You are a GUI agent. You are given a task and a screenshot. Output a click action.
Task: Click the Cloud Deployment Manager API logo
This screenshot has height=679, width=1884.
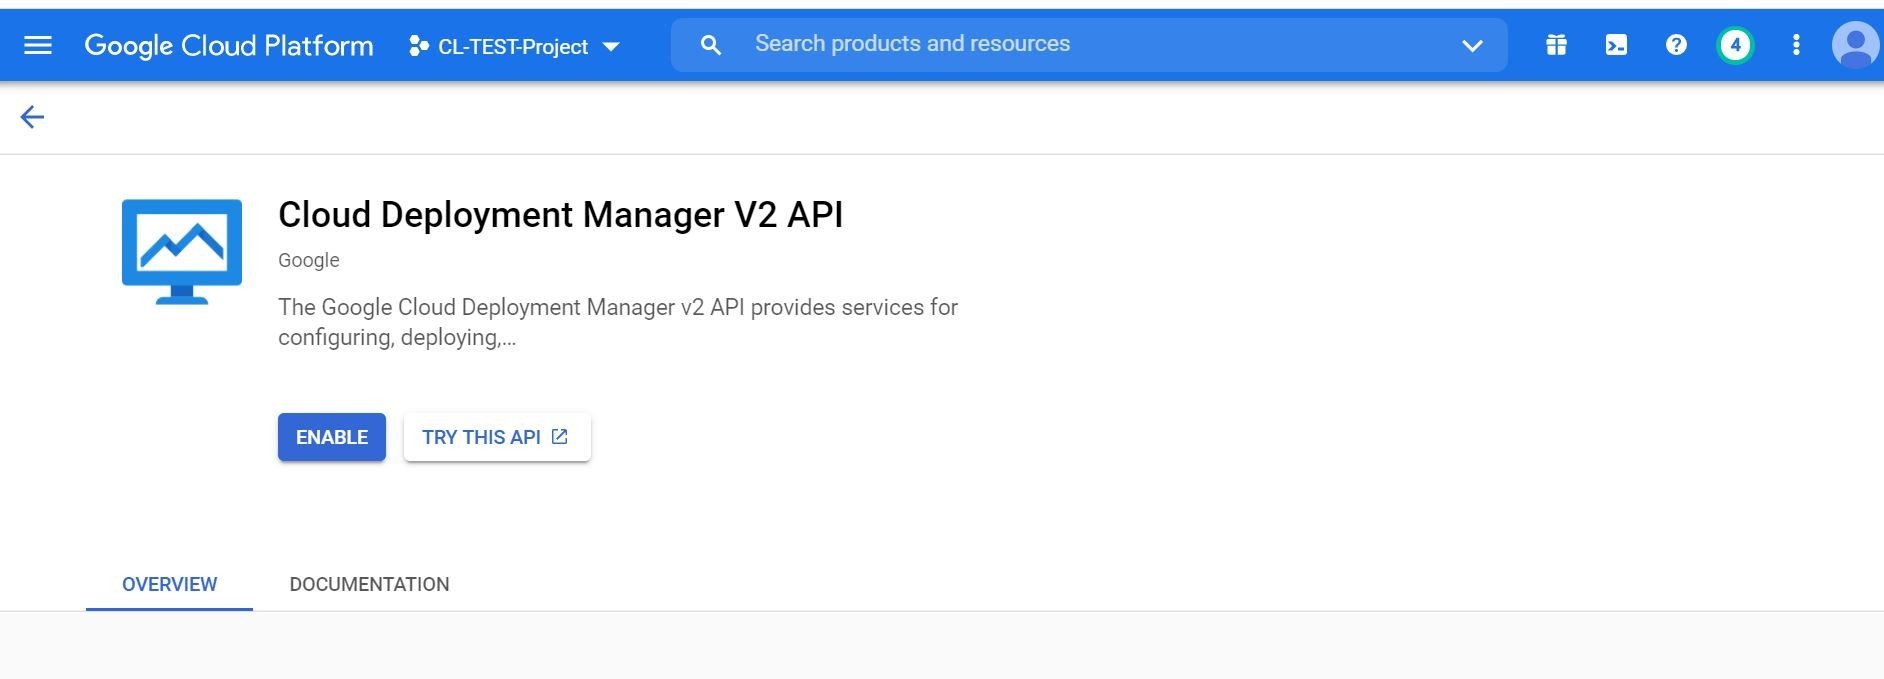click(x=182, y=251)
